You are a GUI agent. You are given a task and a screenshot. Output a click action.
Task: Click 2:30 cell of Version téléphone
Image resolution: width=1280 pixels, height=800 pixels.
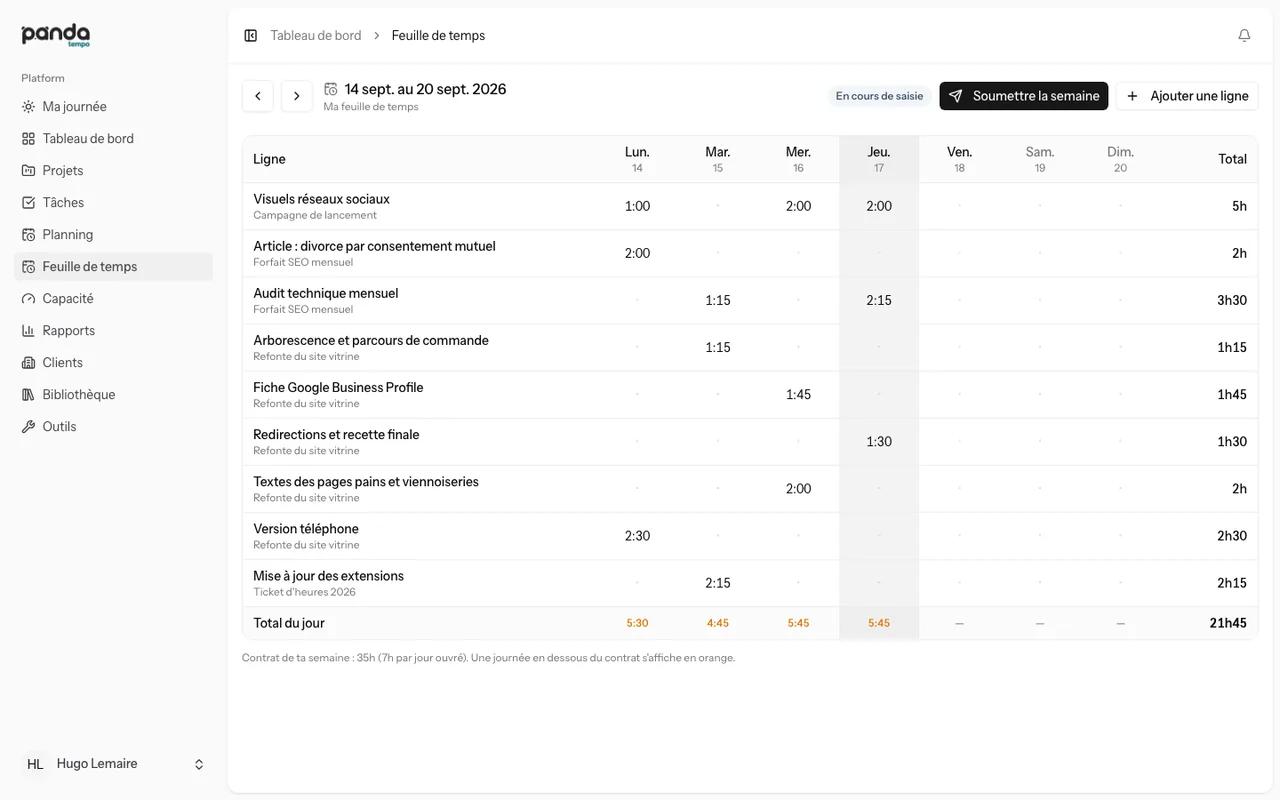[x=637, y=535]
